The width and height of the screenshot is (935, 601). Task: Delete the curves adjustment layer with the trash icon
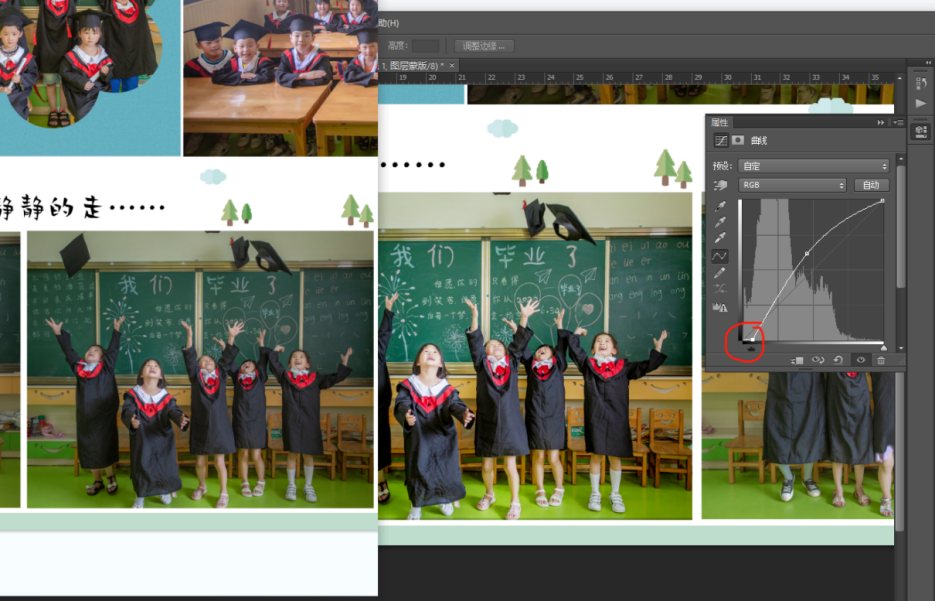(881, 360)
